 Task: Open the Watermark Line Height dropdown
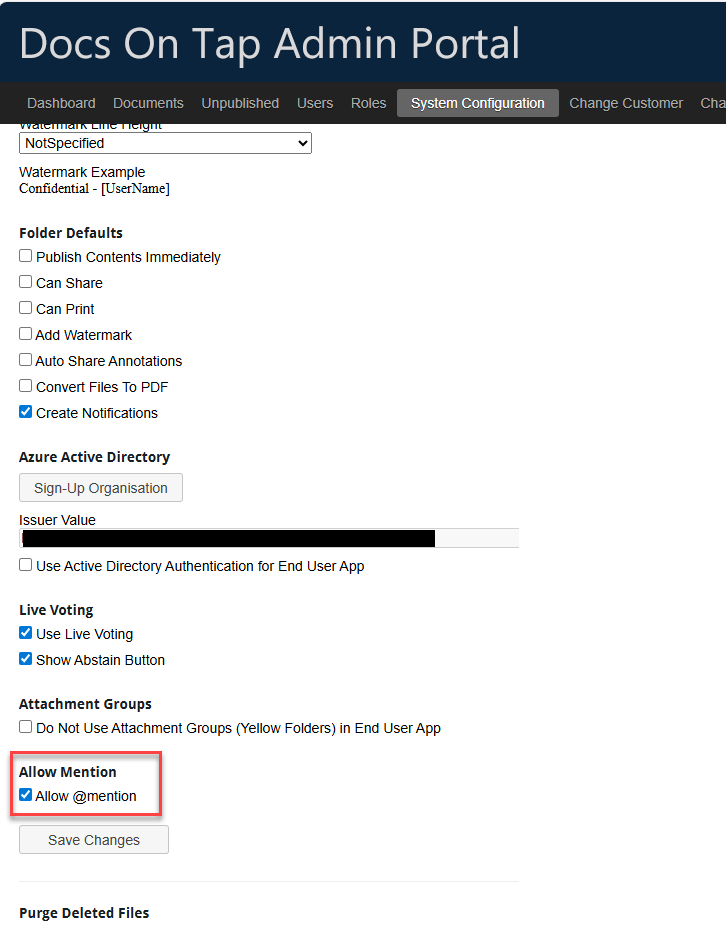pos(165,143)
